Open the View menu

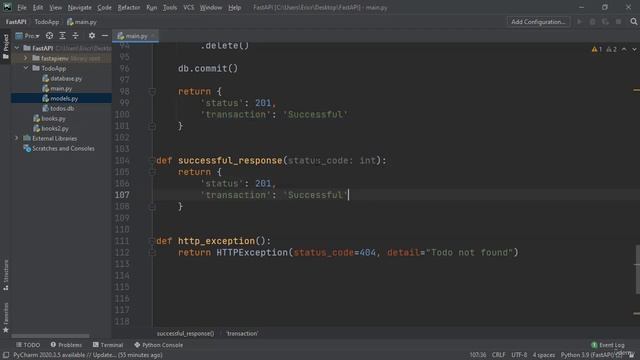56,7
